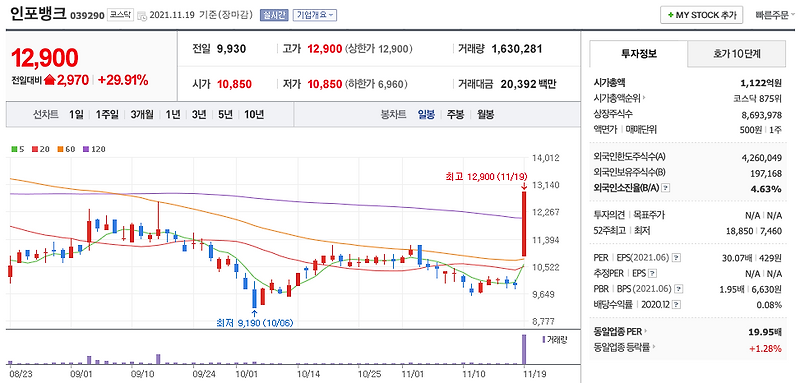The width and height of the screenshot is (800, 383).
Task: Click the 최저 9,190 (10/06) chart marker
Action: tap(255, 323)
